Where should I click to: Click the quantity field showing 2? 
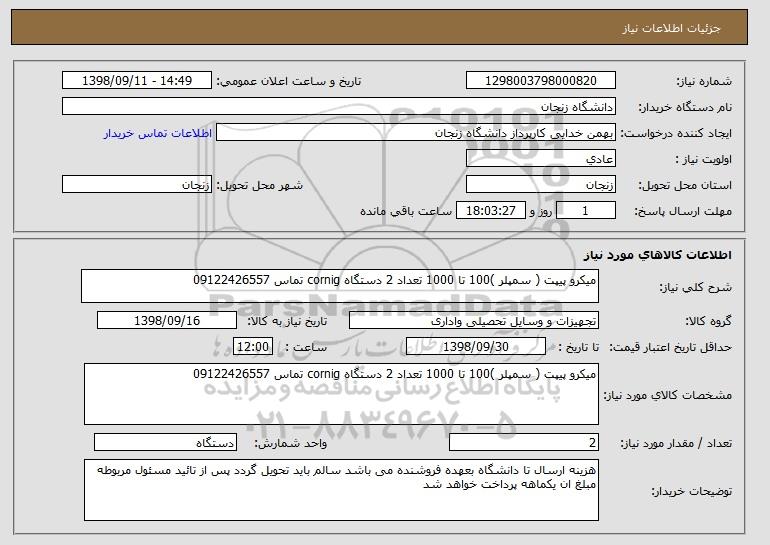(x=524, y=442)
